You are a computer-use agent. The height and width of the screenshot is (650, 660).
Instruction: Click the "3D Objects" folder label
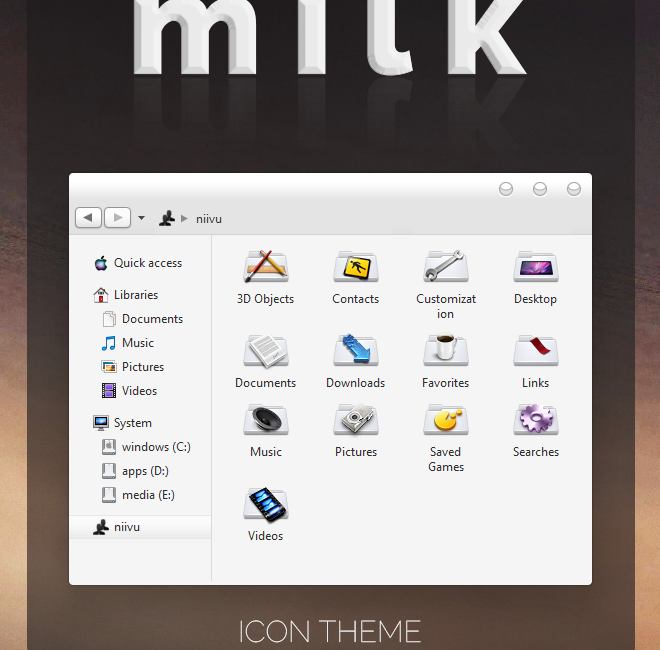click(266, 299)
